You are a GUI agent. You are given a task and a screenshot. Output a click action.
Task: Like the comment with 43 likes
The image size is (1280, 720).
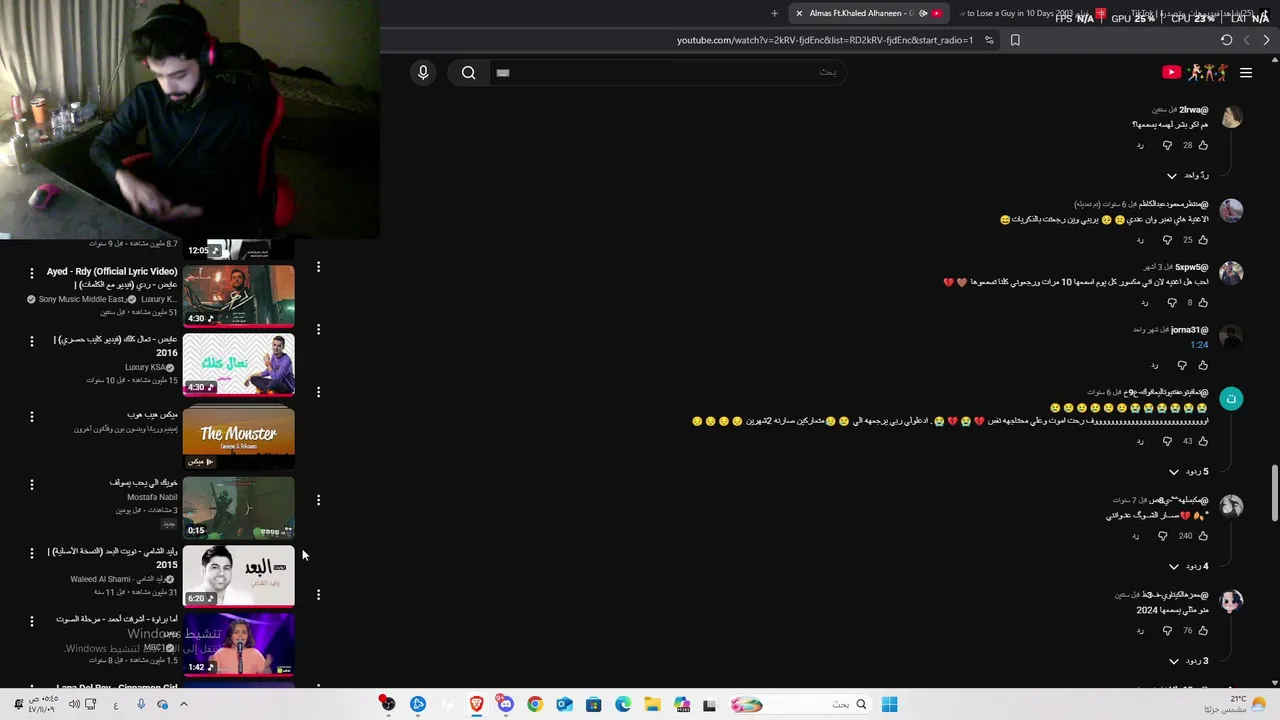[x=1203, y=441]
